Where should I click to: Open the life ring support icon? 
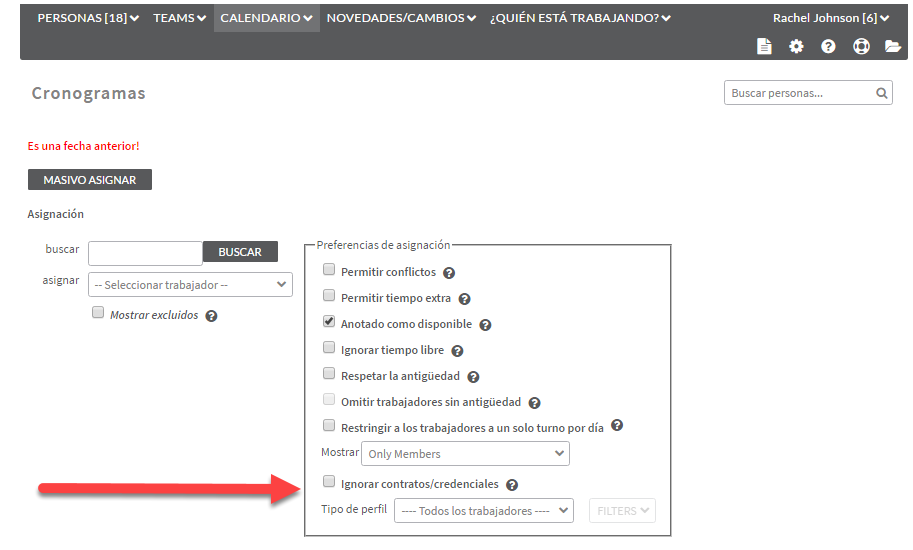[x=861, y=46]
